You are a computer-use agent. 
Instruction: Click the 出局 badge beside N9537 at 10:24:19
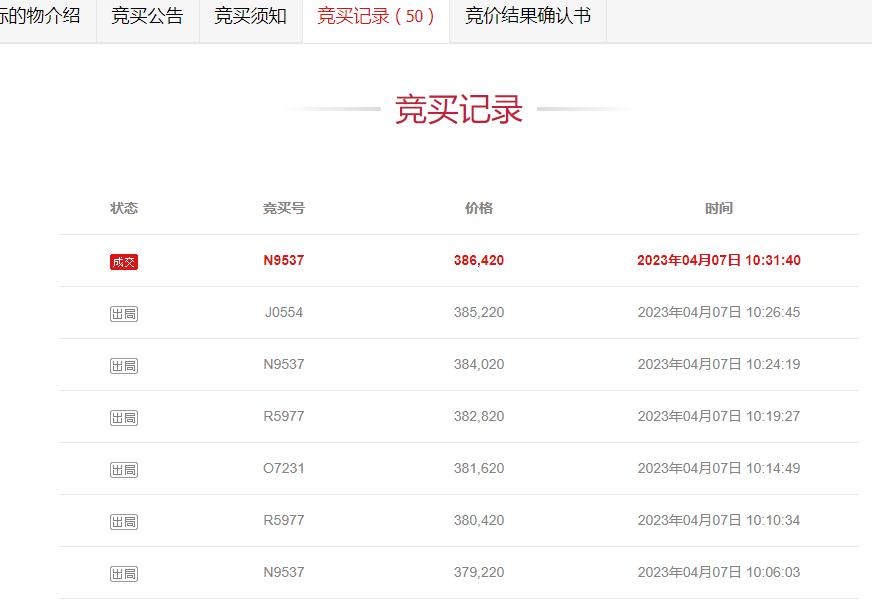click(x=124, y=364)
